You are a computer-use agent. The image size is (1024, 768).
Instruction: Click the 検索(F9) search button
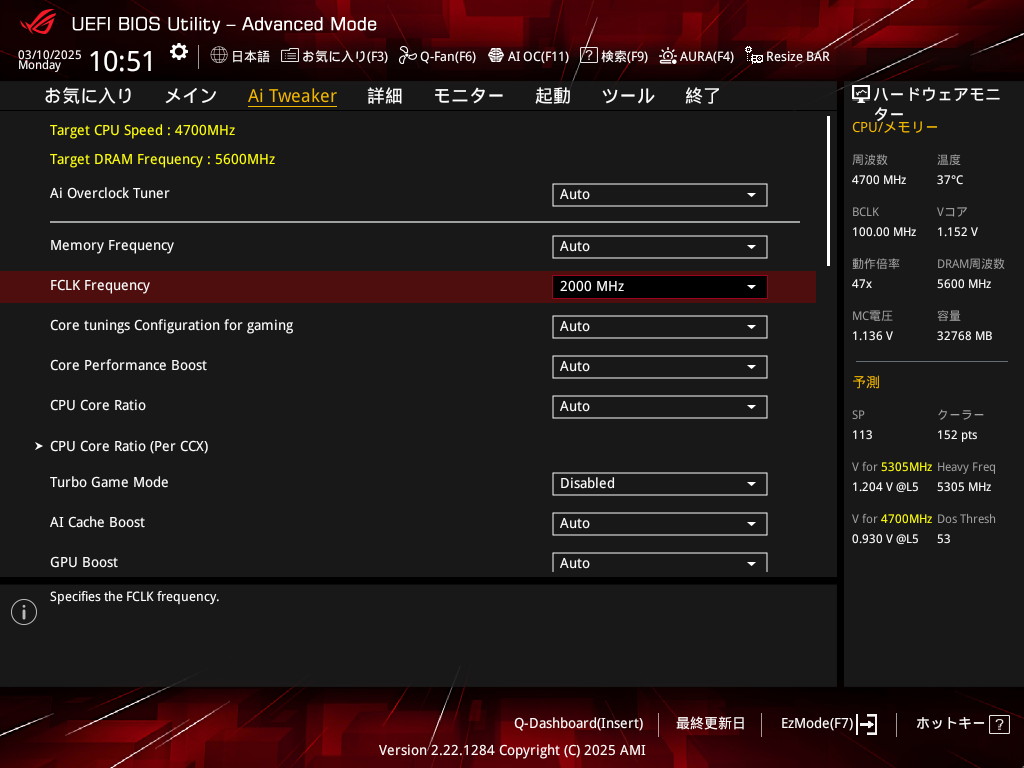click(614, 56)
